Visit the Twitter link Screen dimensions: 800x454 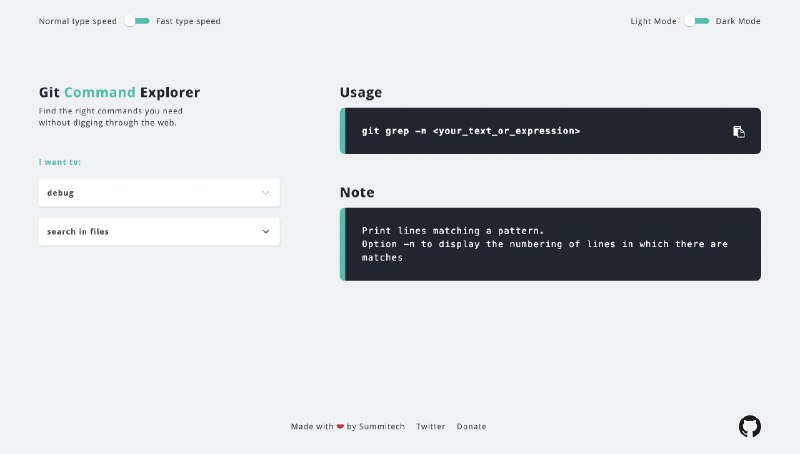coord(430,426)
